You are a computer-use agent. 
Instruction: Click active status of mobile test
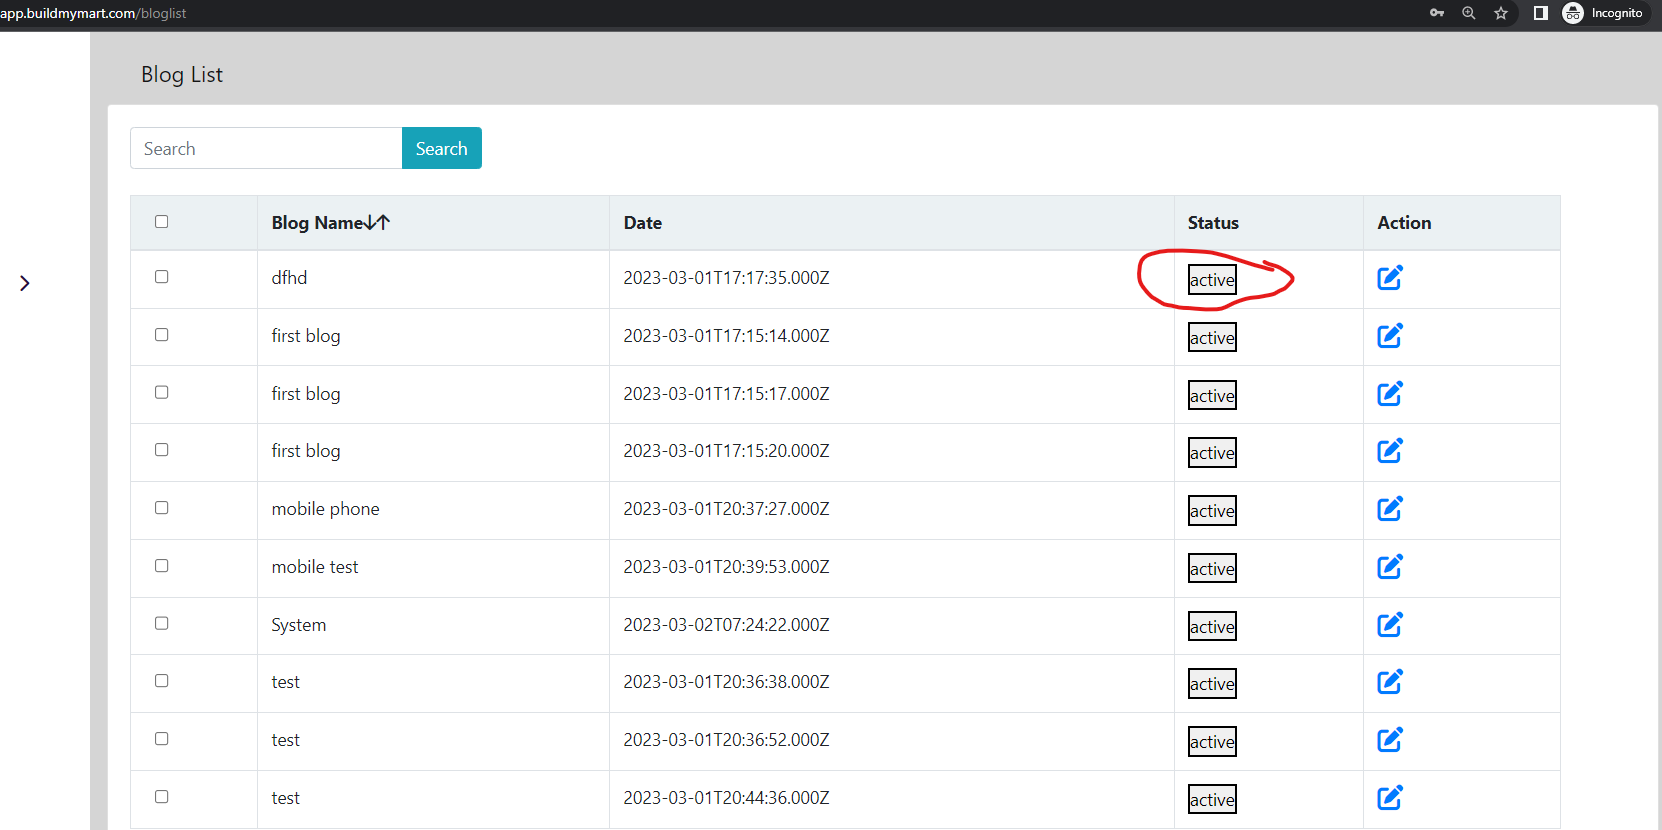(x=1212, y=569)
